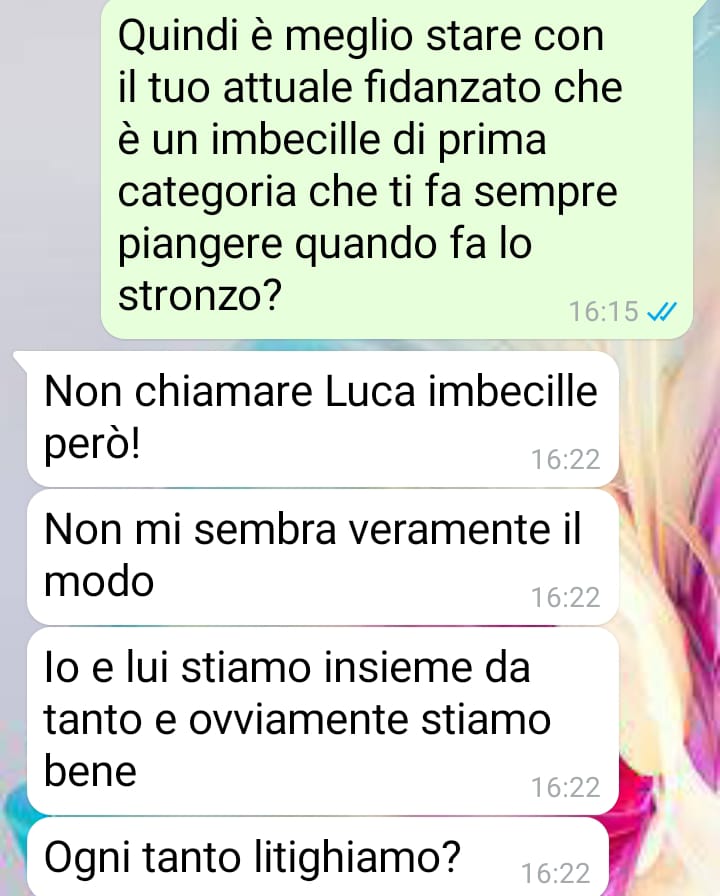Tap the 16:22 timestamp under 'però!'
The width and height of the screenshot is (720, 896).
566,459
